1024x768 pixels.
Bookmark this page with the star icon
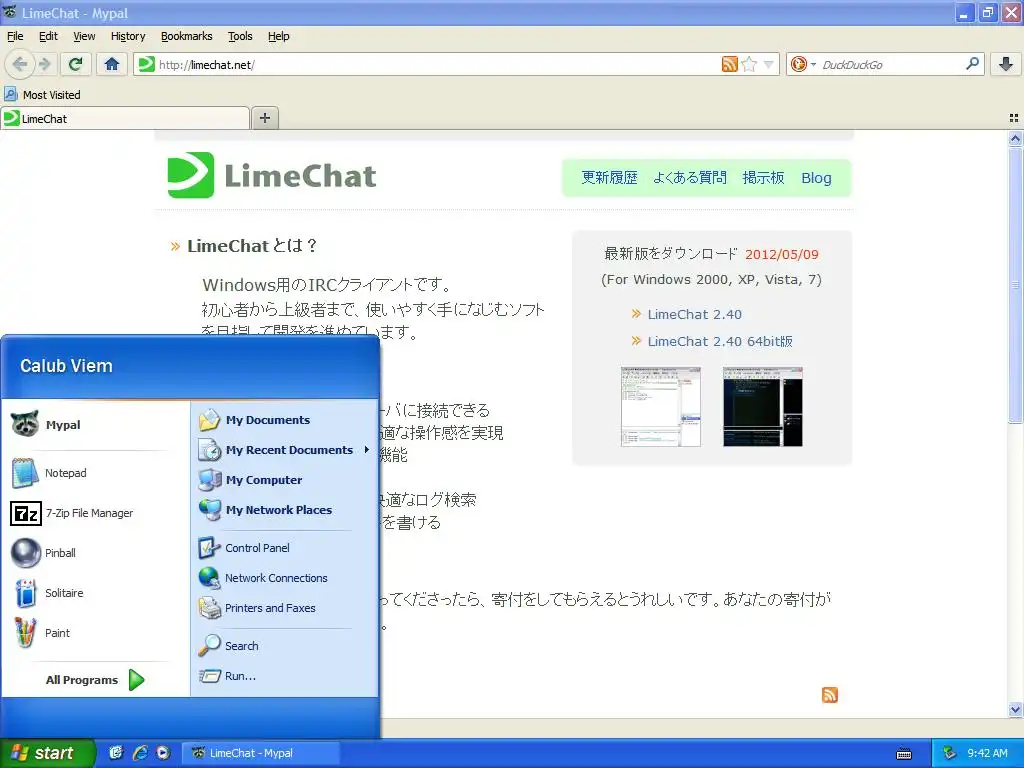tap(749, 64)
